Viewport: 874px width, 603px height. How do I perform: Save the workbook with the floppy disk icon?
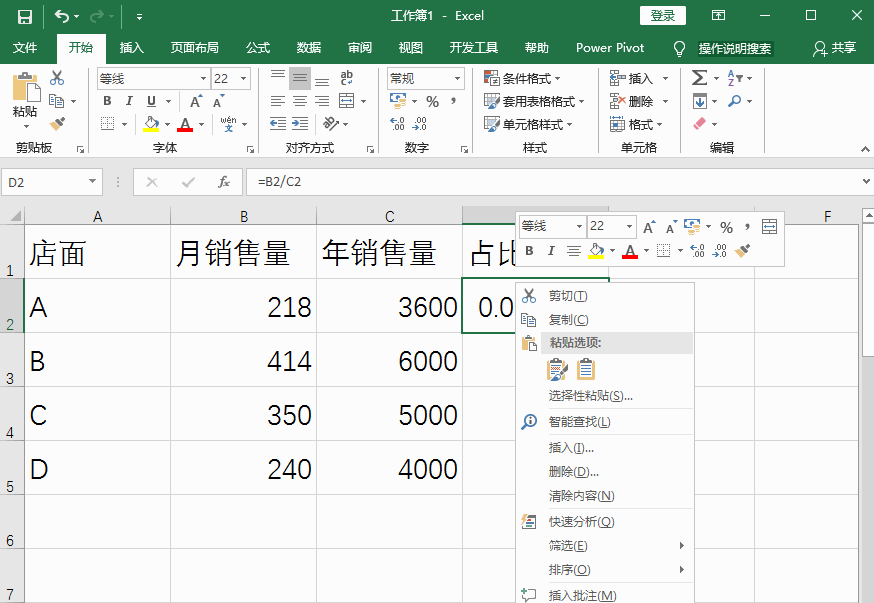point(25,17)
